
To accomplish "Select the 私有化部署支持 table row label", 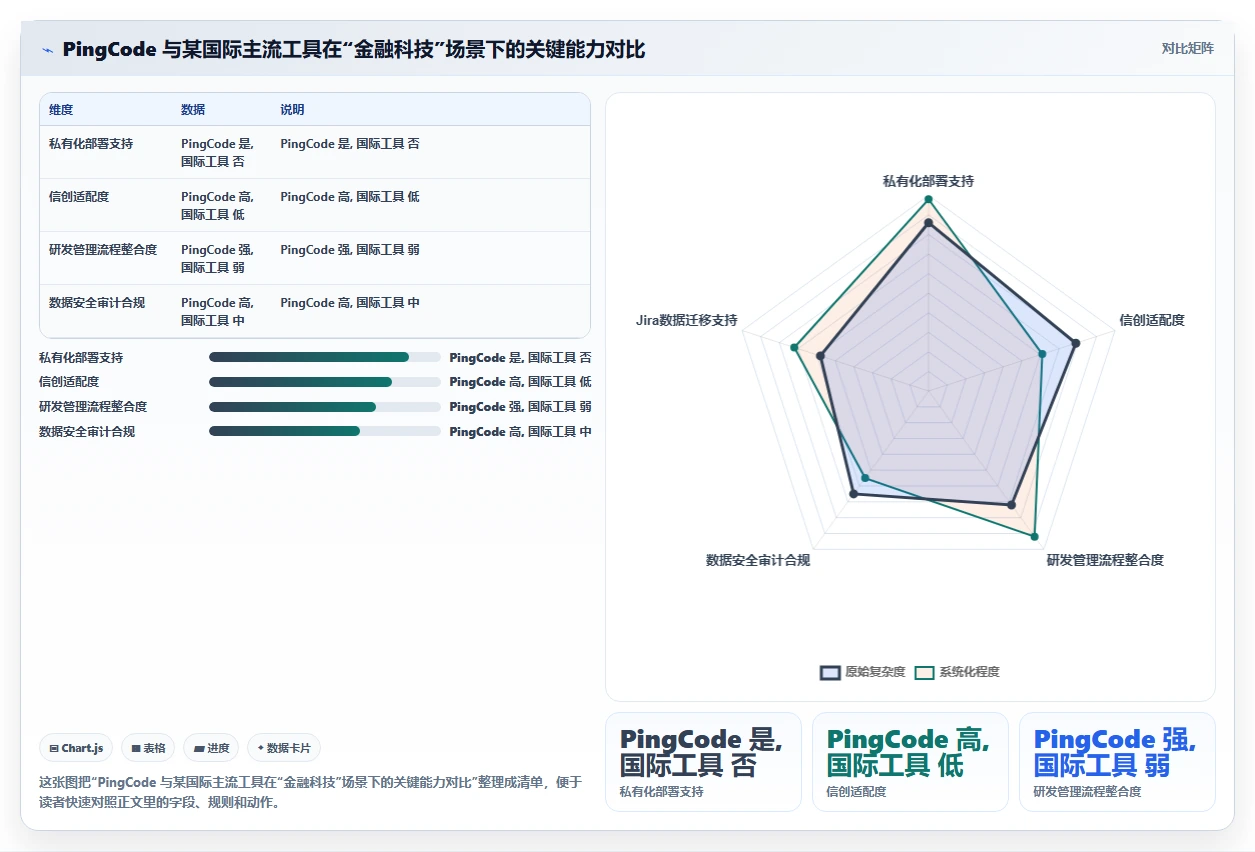I will click(x=91, y=144).
